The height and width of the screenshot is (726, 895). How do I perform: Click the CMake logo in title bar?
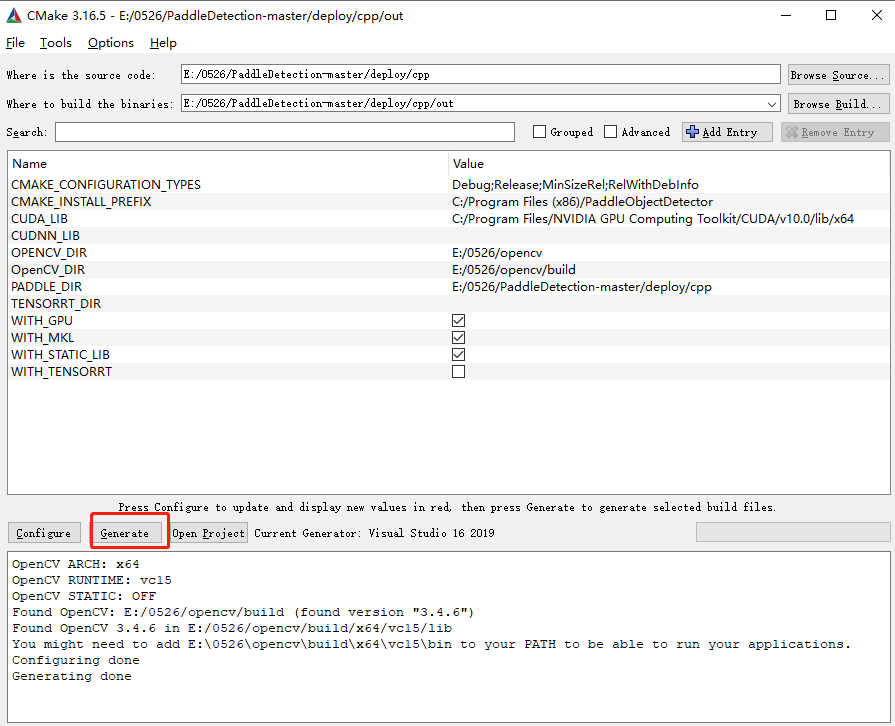click(x=14, y=15)
